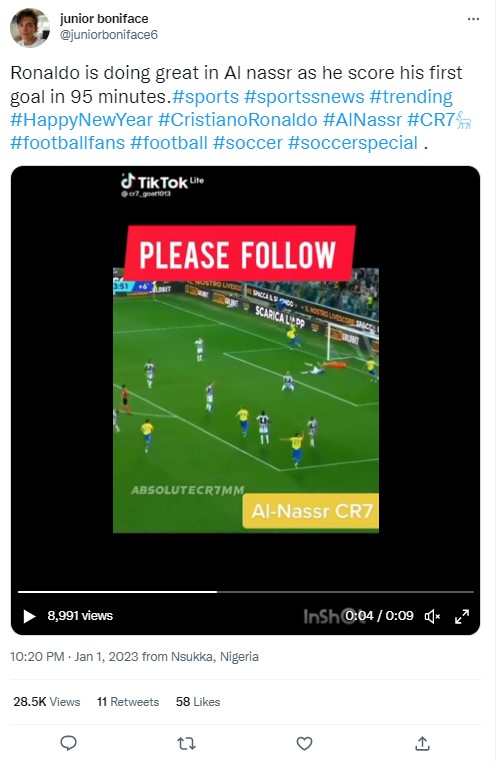Click the @juniorboniface6 handle
This screenshot has width=497, height=762.
[108, 35]
